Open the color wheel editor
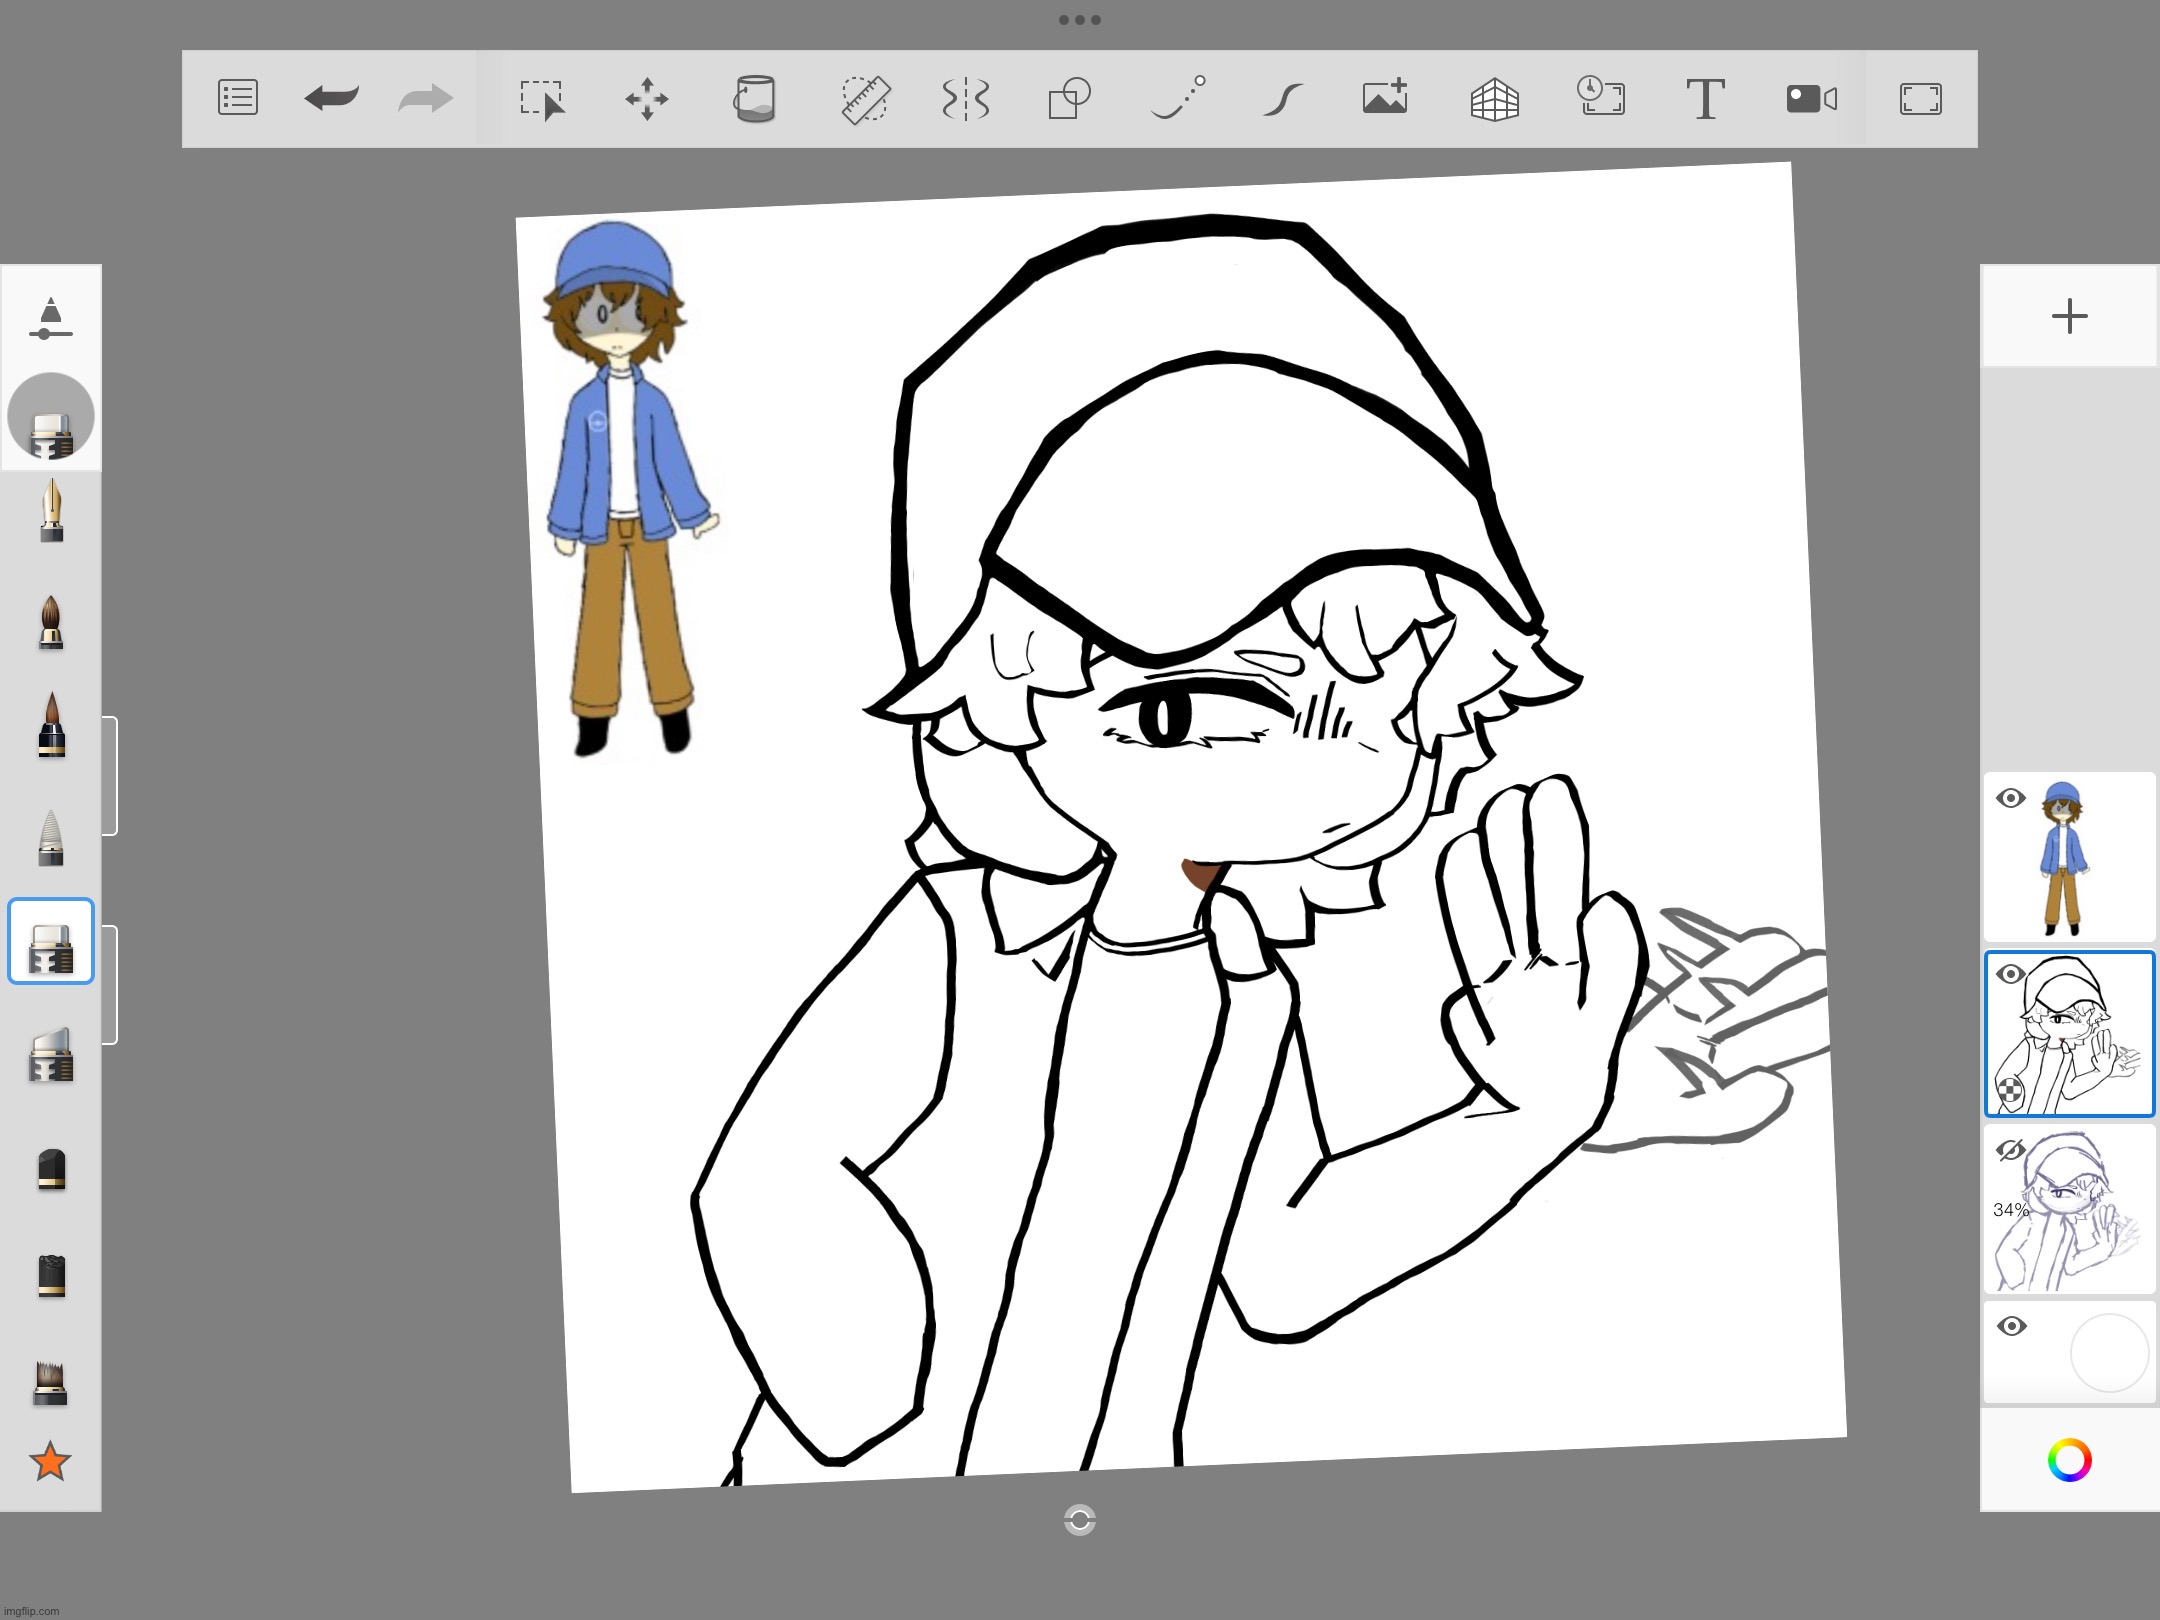 [2069, 1460]
